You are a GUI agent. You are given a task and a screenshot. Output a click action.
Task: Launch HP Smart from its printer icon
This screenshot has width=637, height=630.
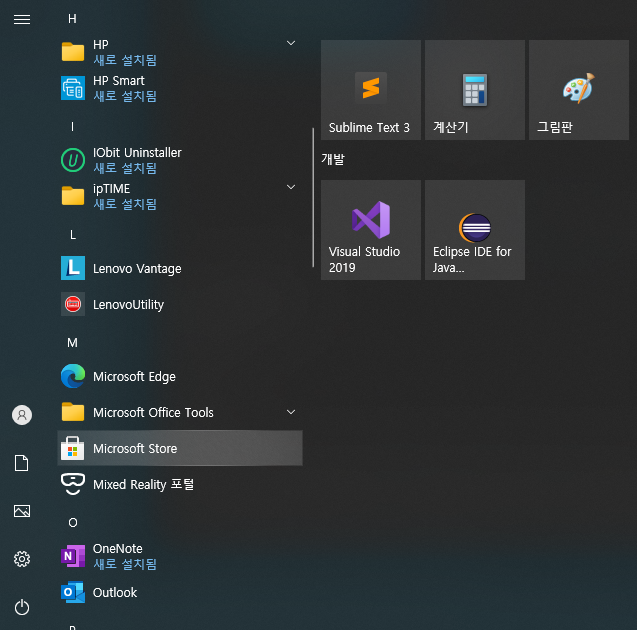[73, 88]
